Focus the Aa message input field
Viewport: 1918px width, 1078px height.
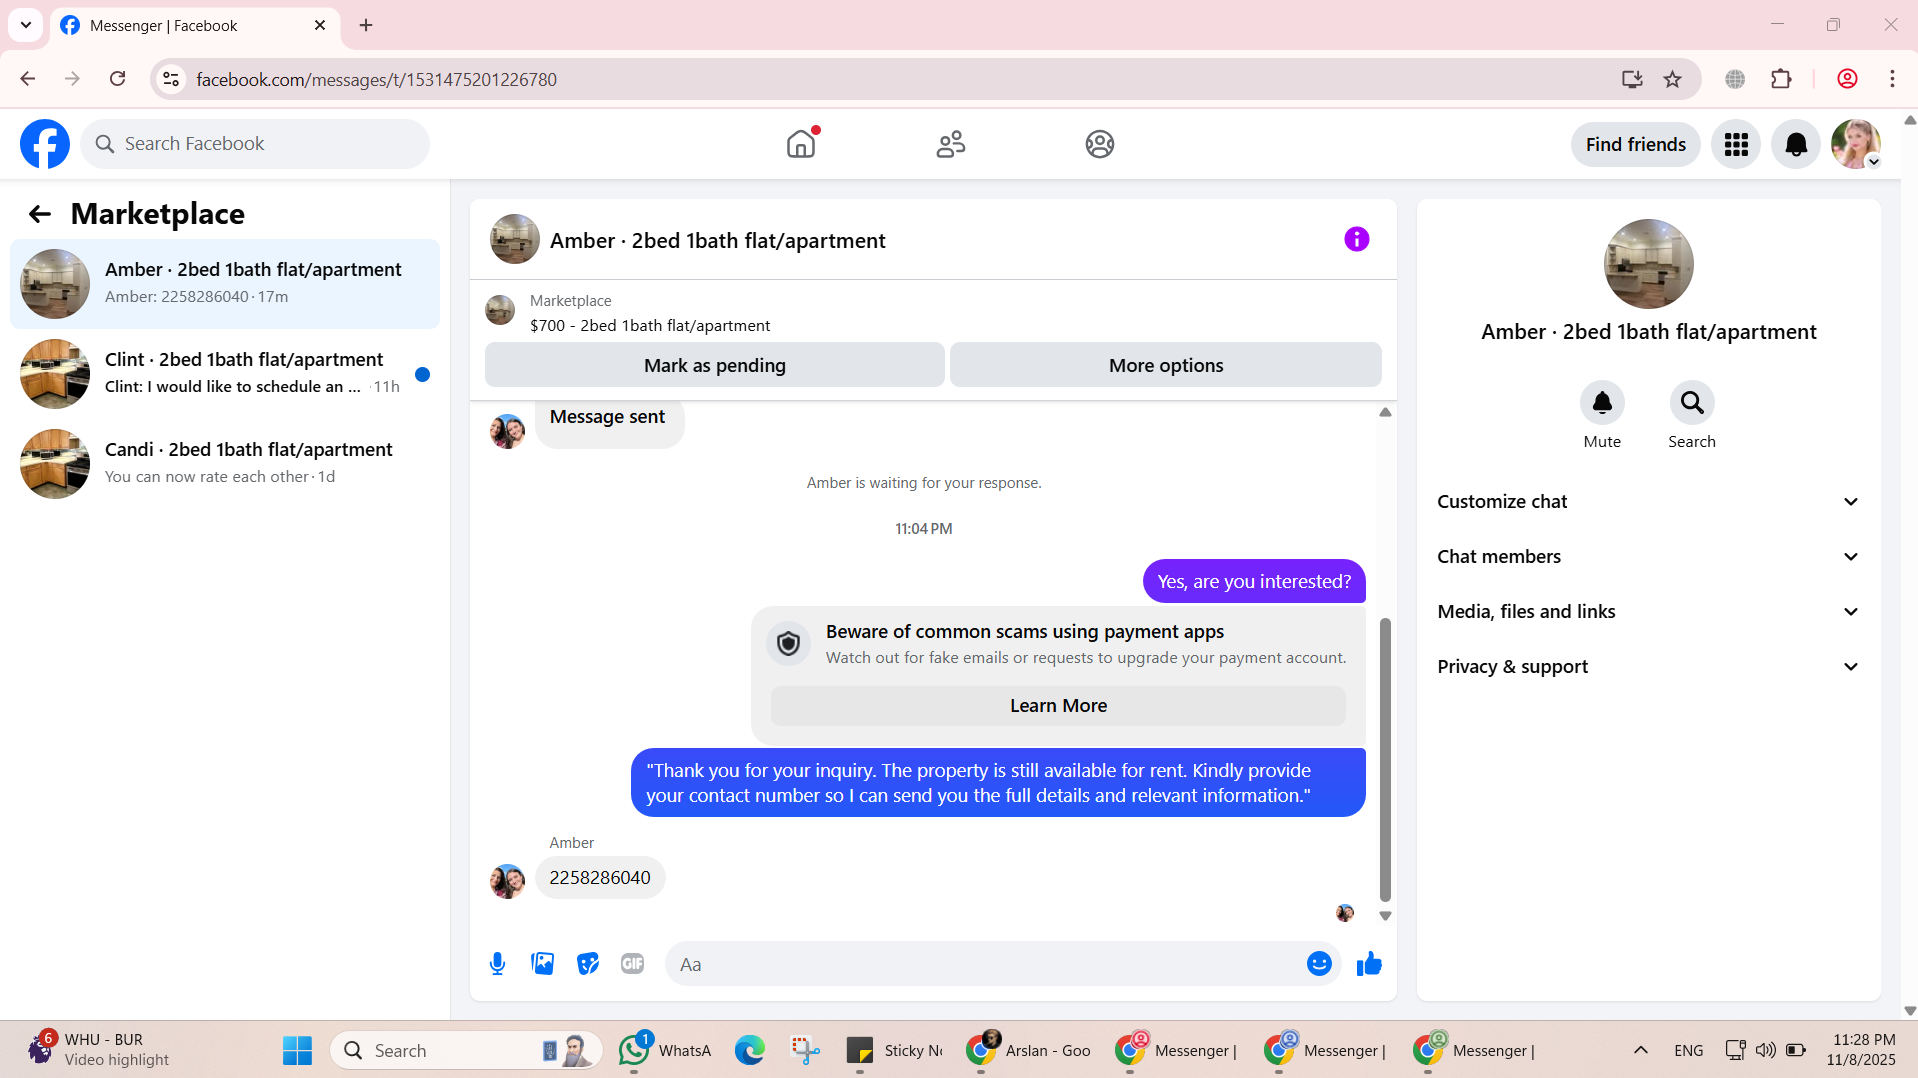(x=985, y=964)
